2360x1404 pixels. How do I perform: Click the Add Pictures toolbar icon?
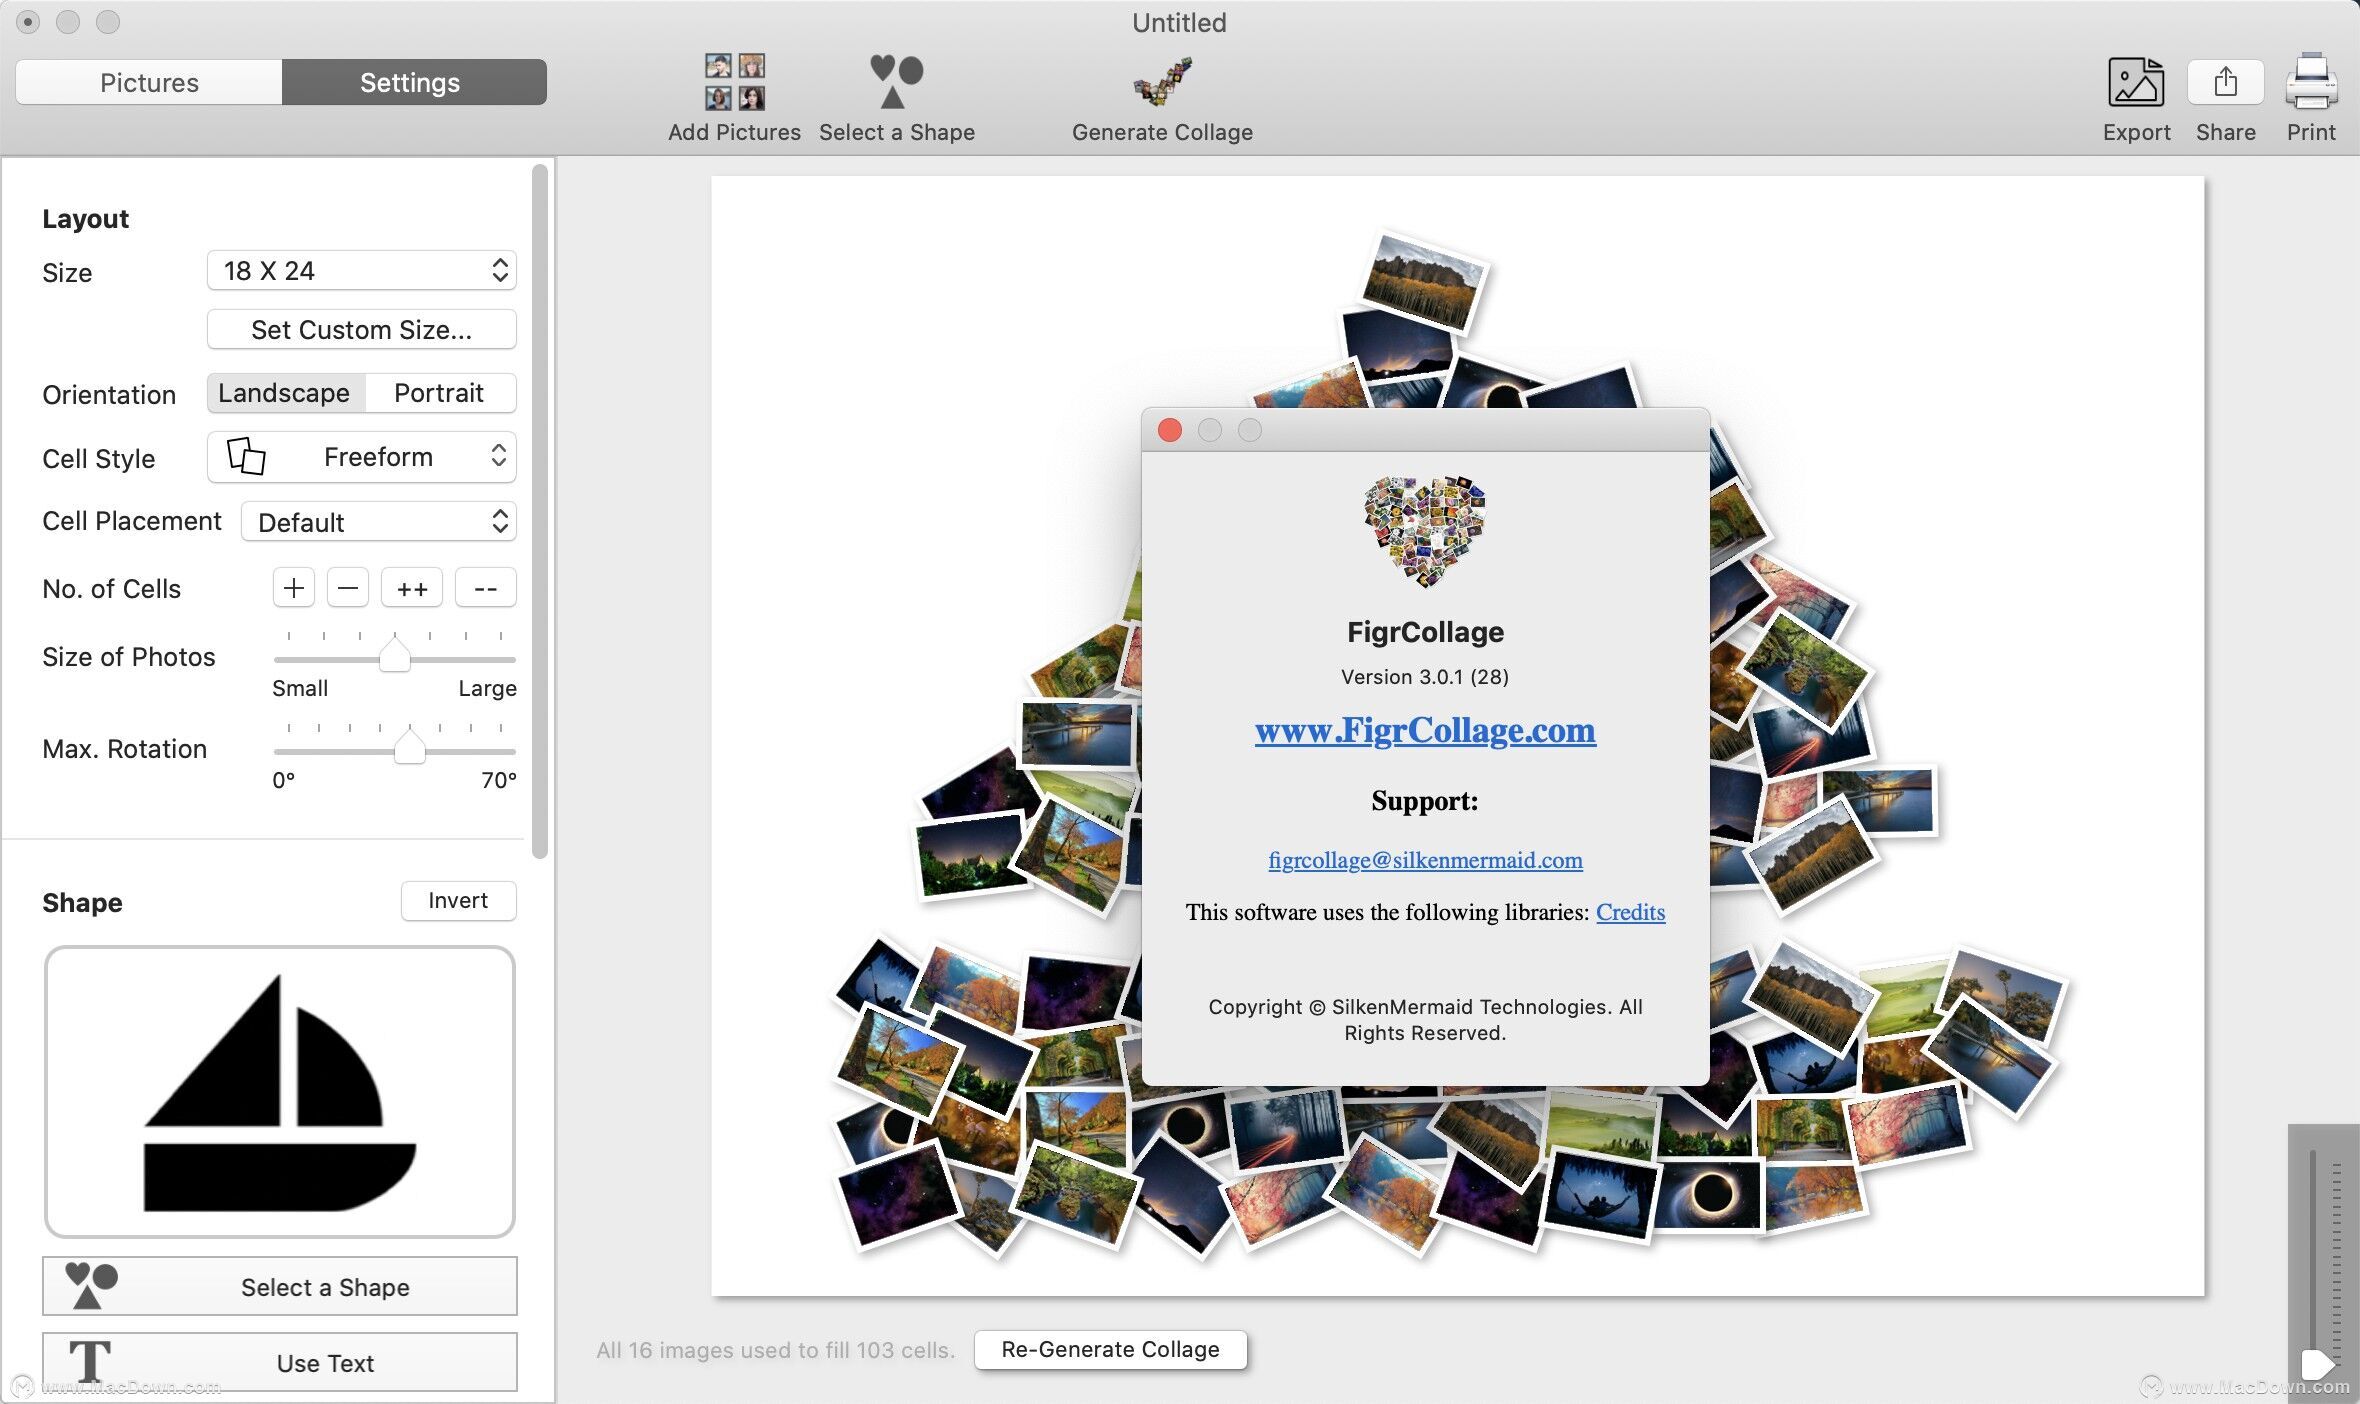pos(735,82)
